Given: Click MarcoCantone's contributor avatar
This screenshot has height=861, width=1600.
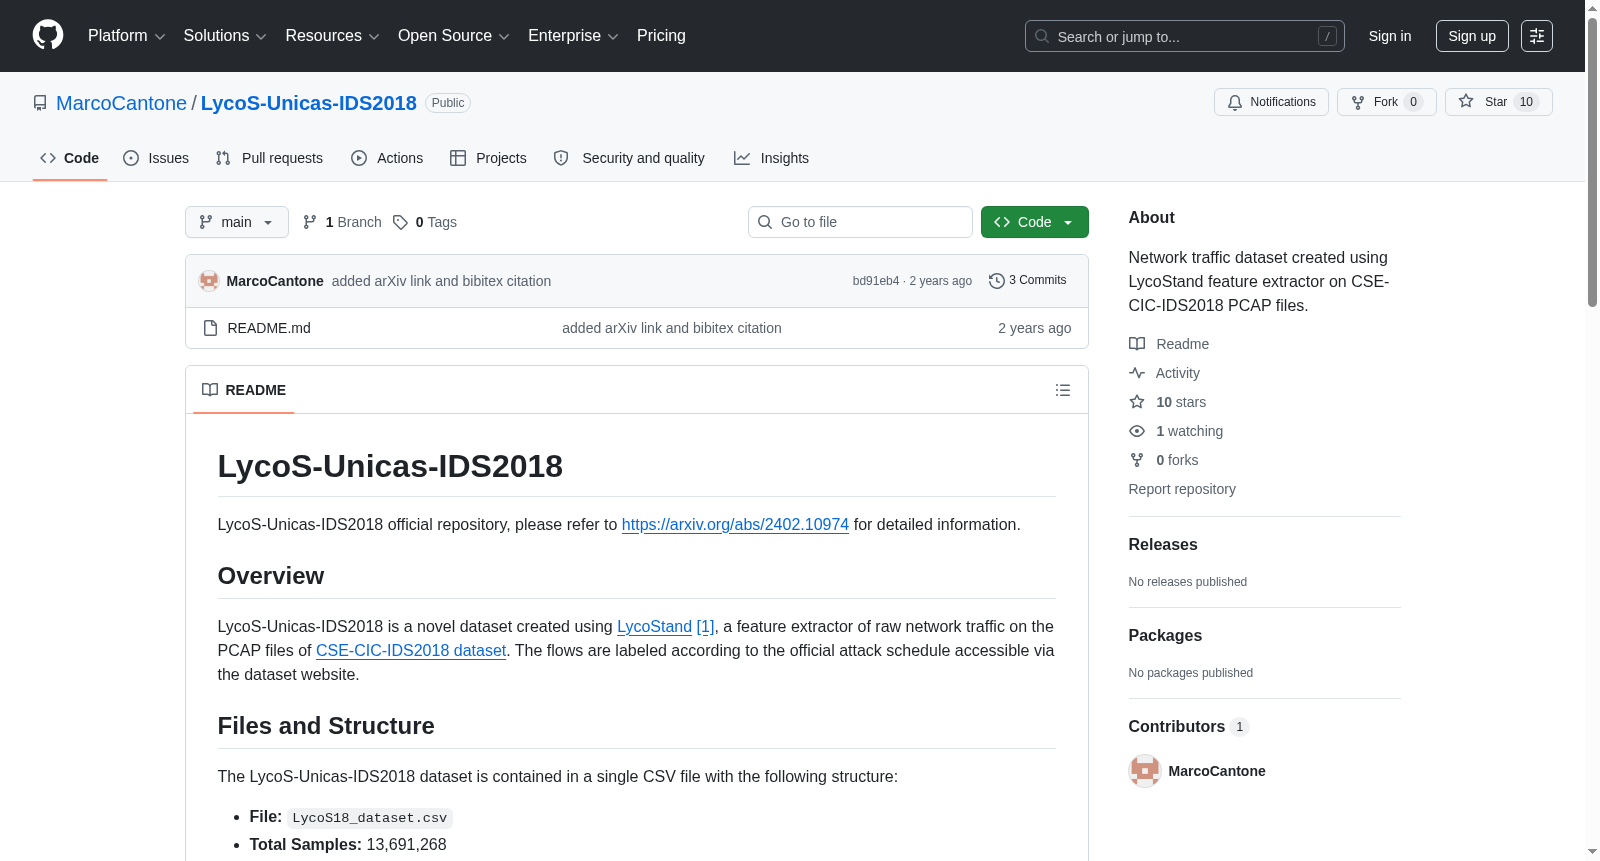Looking at the screenshot, I should click(1145, 771).
